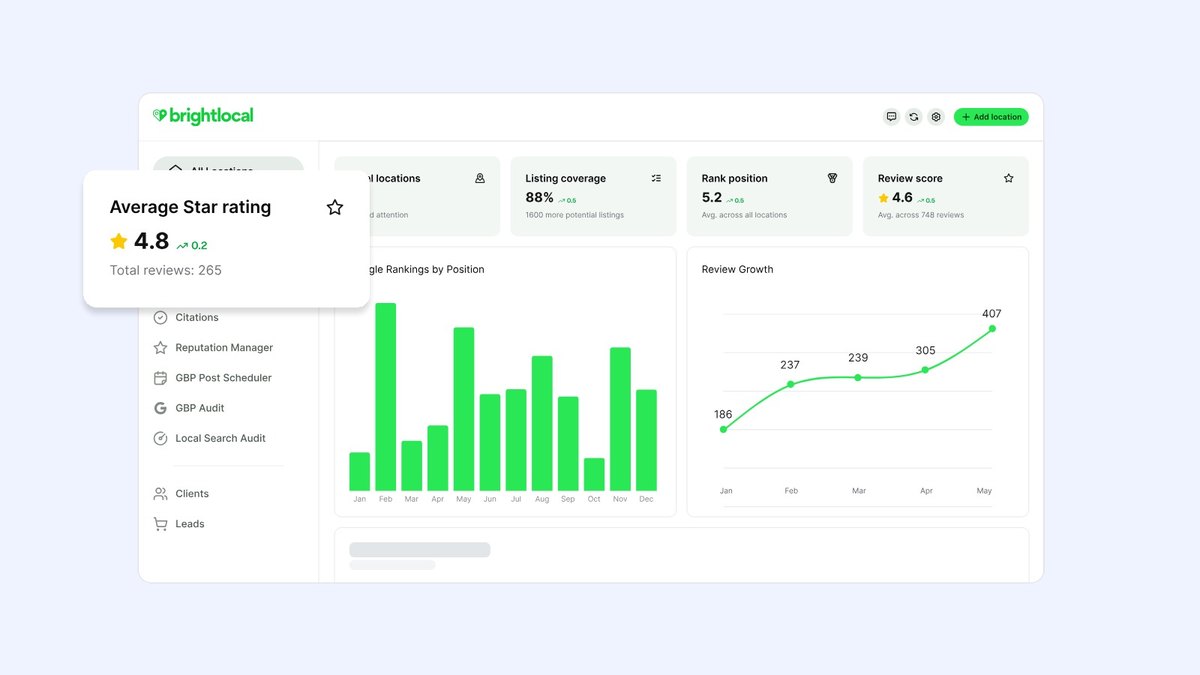Open Citations in the sidebar
This screenshot has width=1200, height=675.
coord(197,317)
